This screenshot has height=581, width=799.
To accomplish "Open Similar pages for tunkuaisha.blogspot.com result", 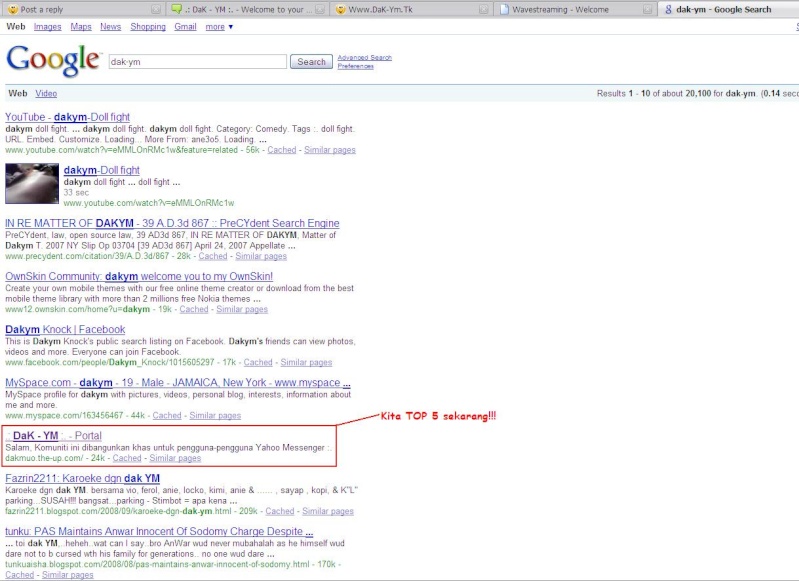I will pyautogui.click(x=68, y=574).
